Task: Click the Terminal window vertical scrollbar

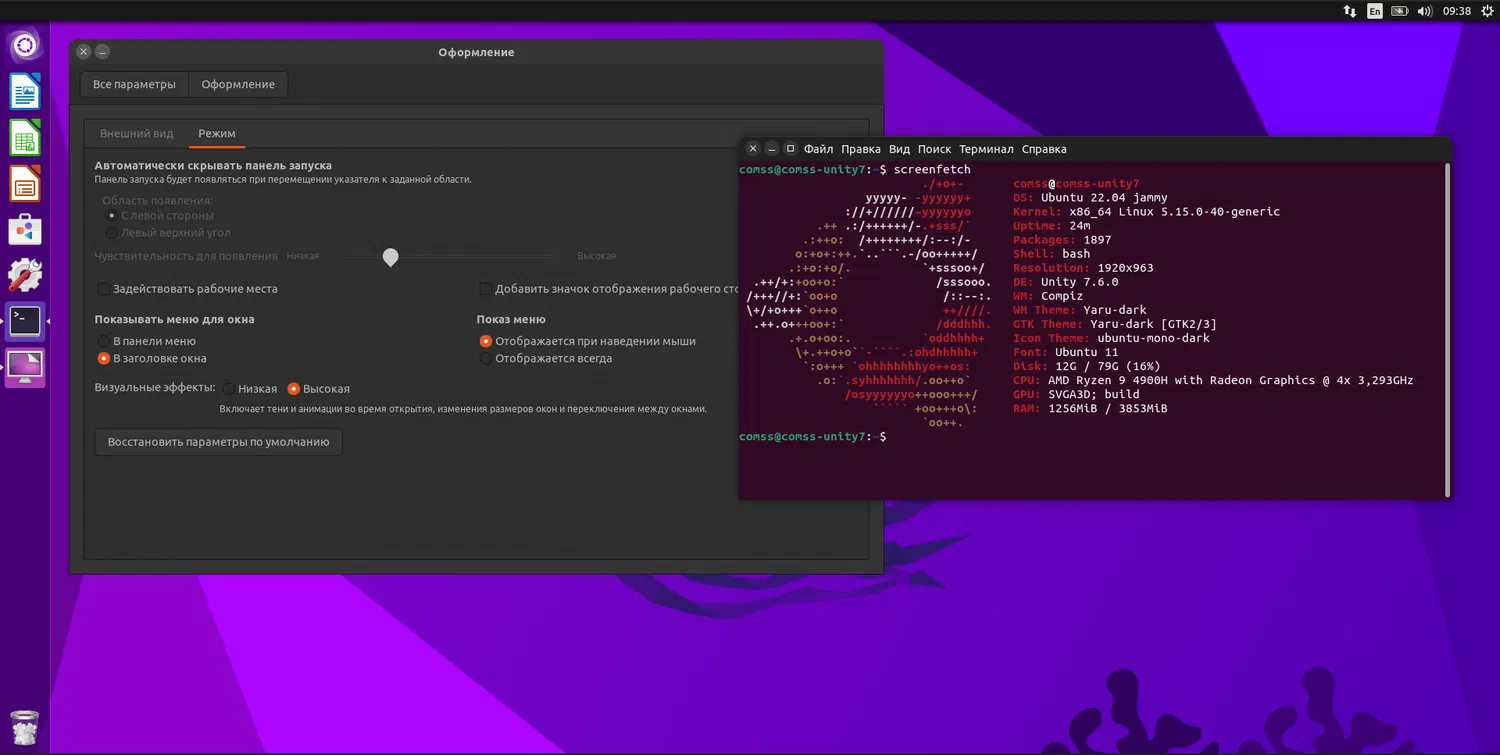Action: (1446, 330)
